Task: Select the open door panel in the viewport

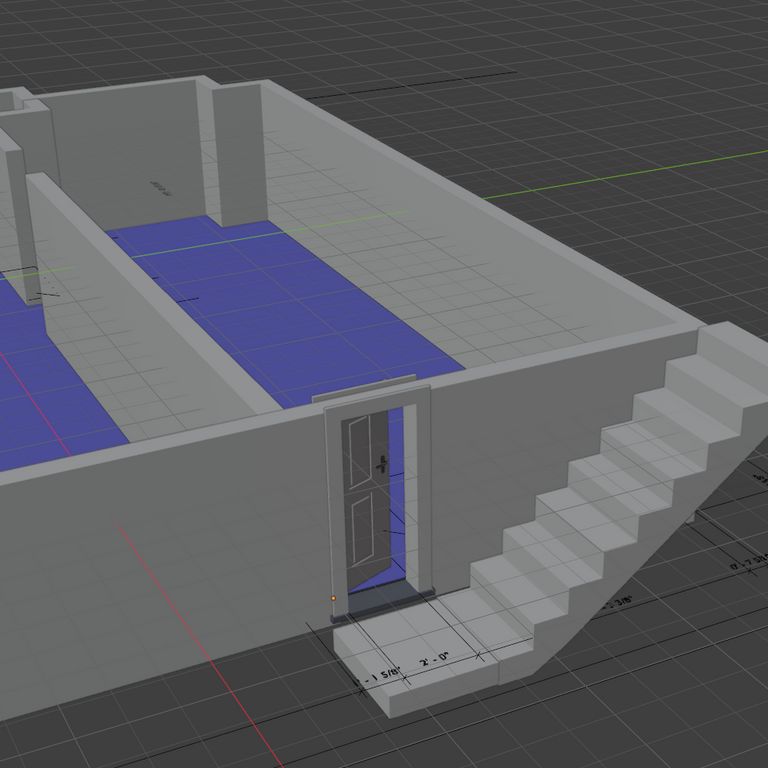Action: (x=368, y=499)
